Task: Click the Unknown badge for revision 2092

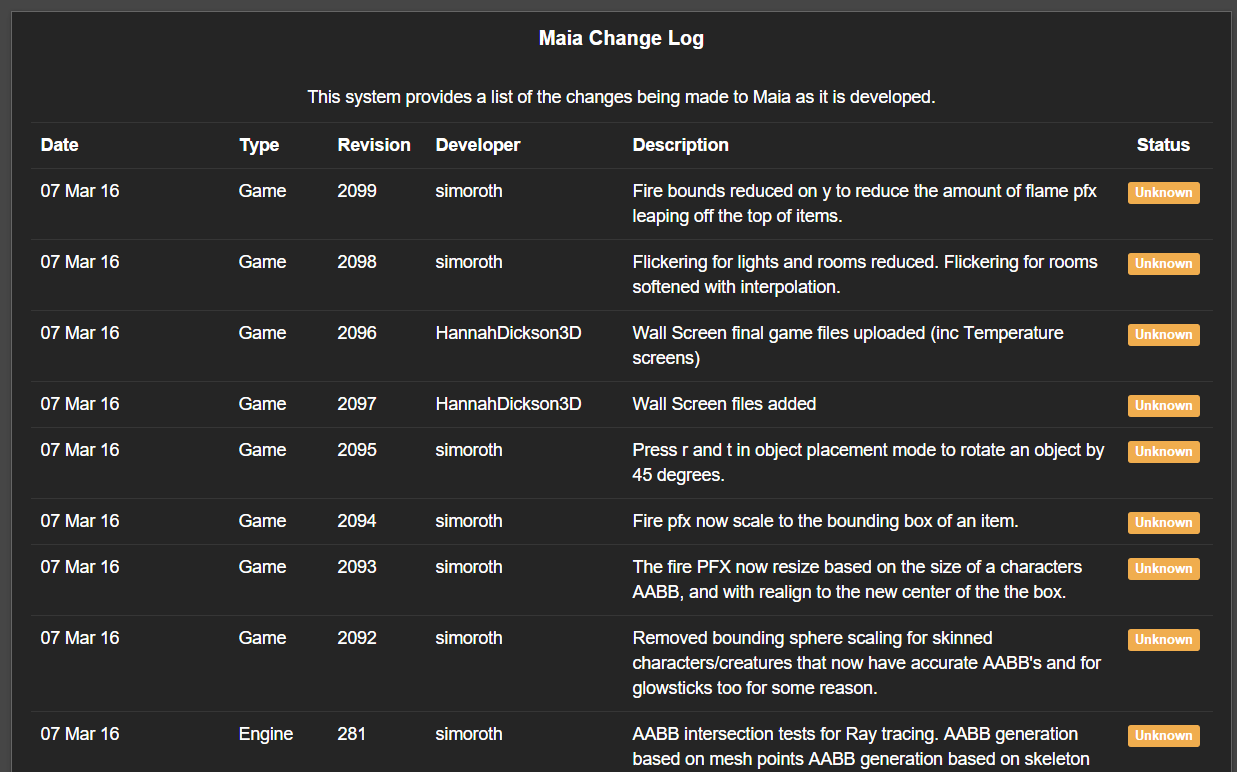Action: click(x=1163, y=640)
